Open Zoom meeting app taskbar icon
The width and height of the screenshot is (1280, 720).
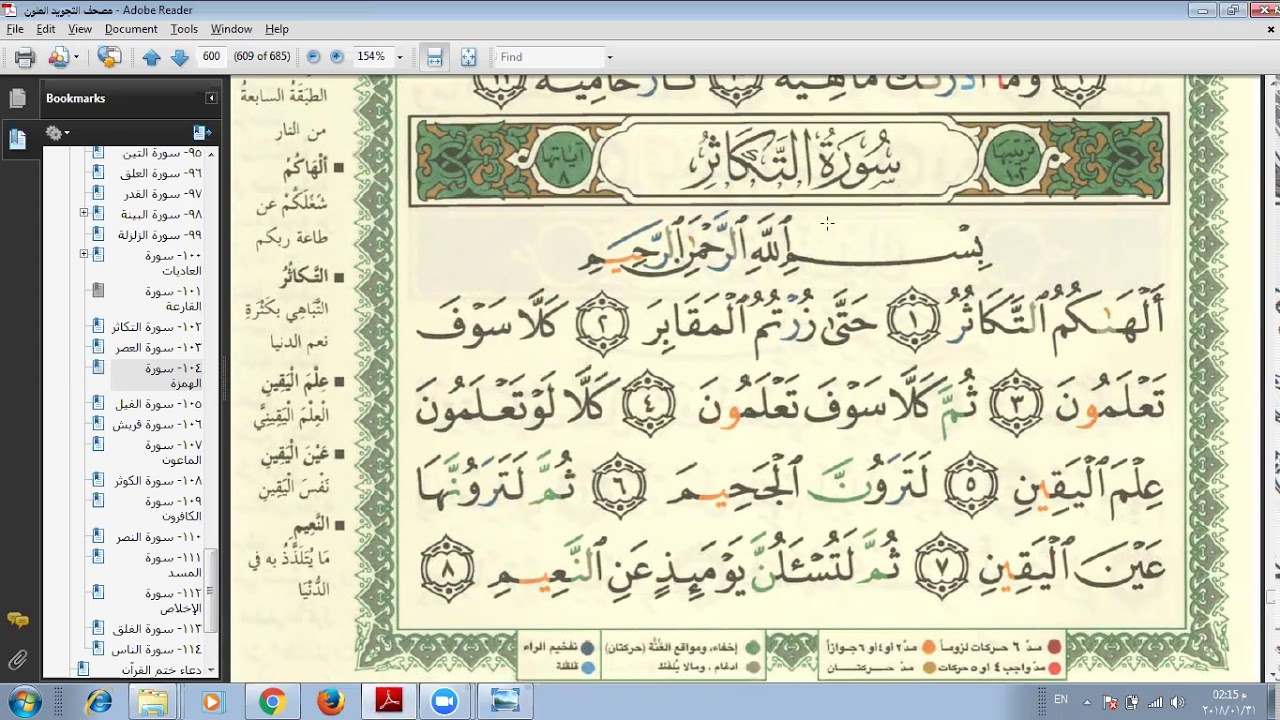point(444,702)
